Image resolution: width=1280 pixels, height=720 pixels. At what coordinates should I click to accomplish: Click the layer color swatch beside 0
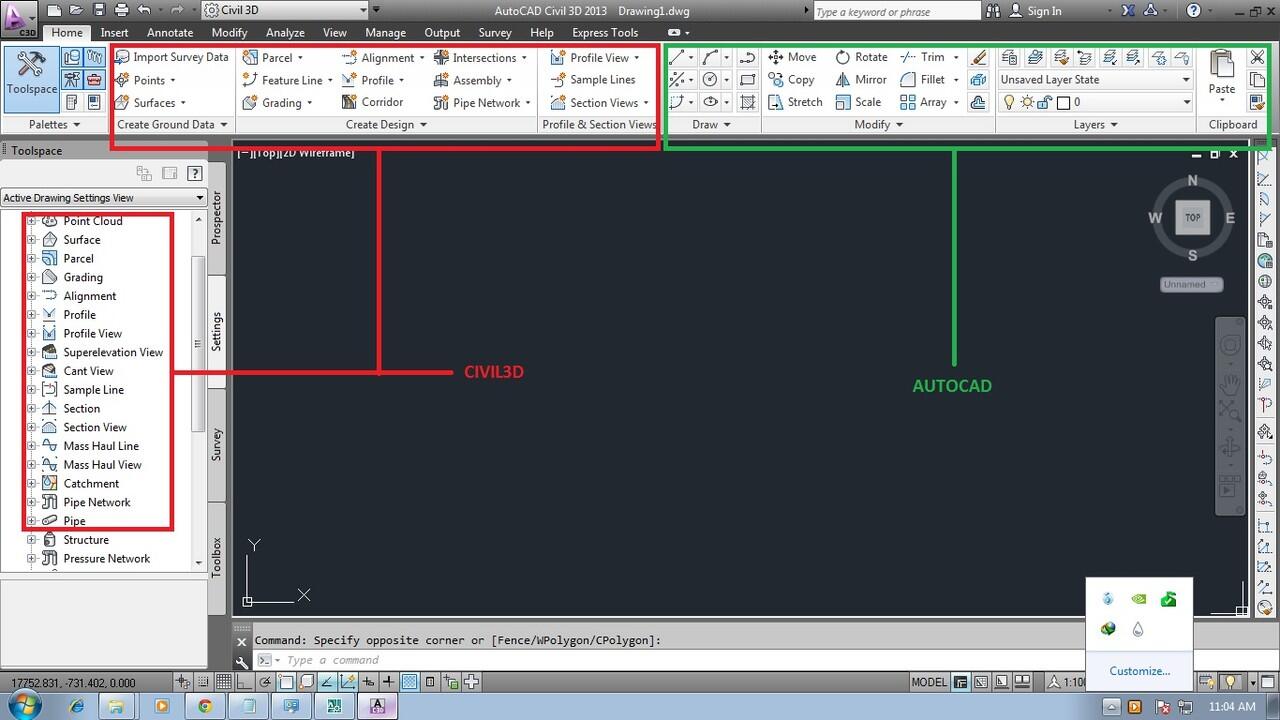point(1064,102)
